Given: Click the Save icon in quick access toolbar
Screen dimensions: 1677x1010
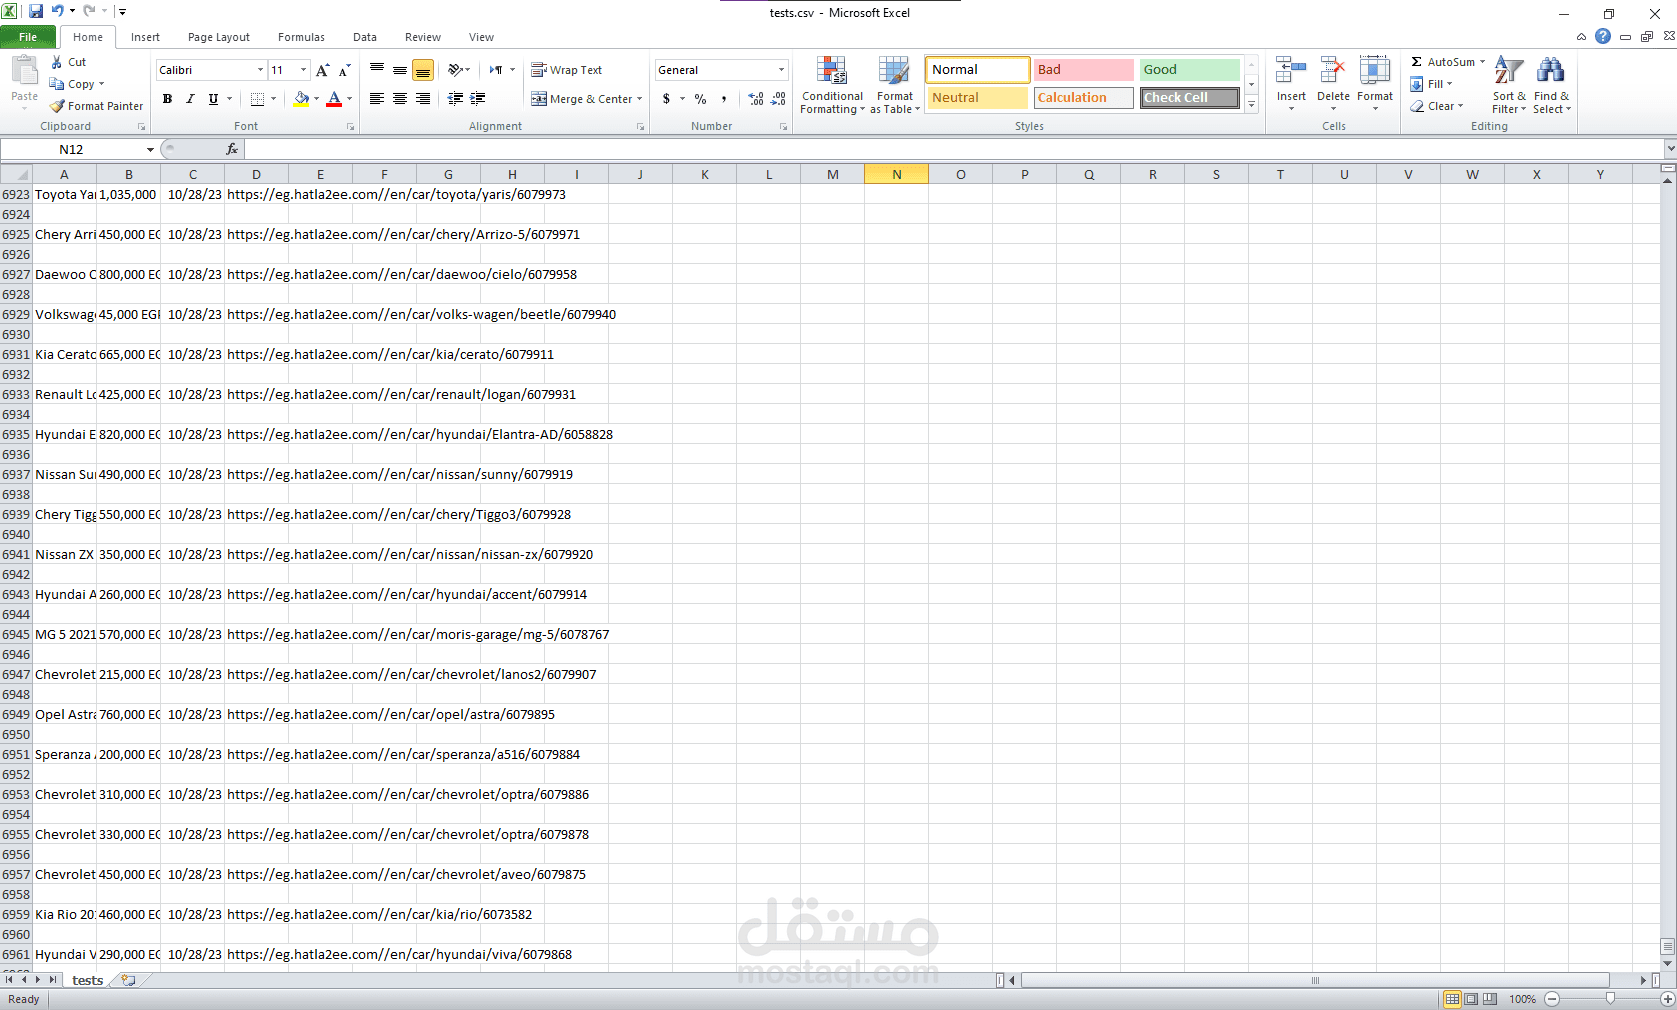Looking at the screenshot, I should click(x=36, y=11).
